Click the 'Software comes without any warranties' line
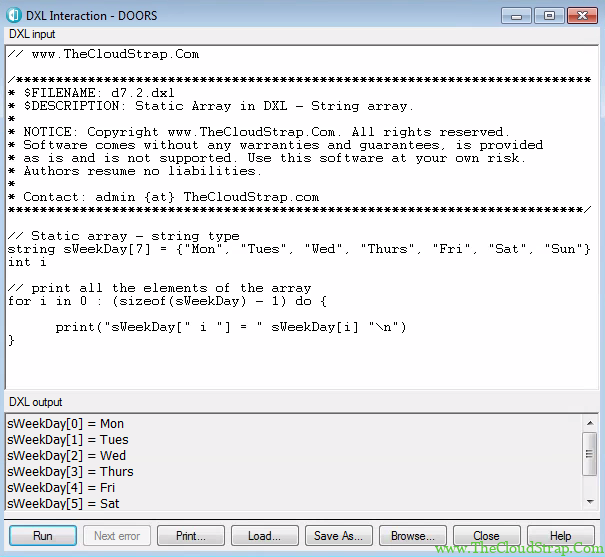 tap(275, 145)
